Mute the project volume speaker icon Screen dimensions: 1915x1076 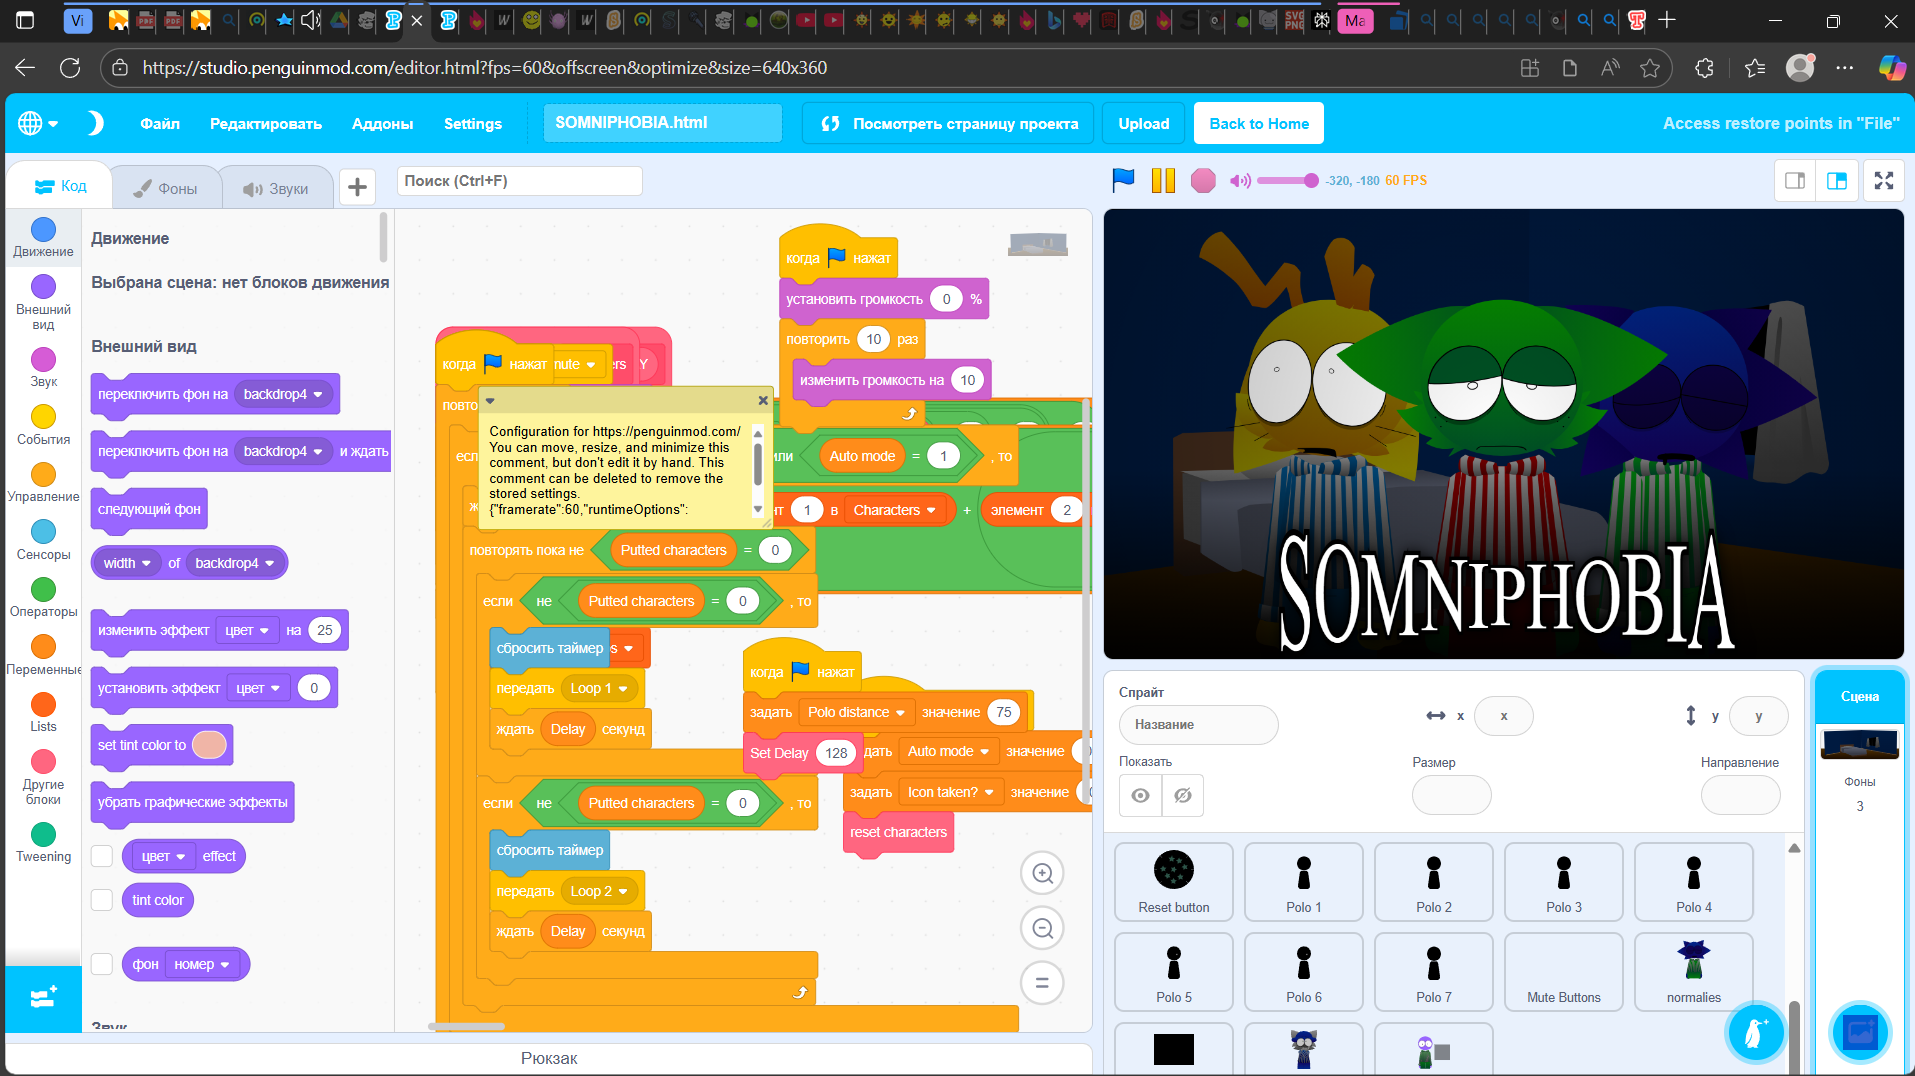pos(1240,181)
